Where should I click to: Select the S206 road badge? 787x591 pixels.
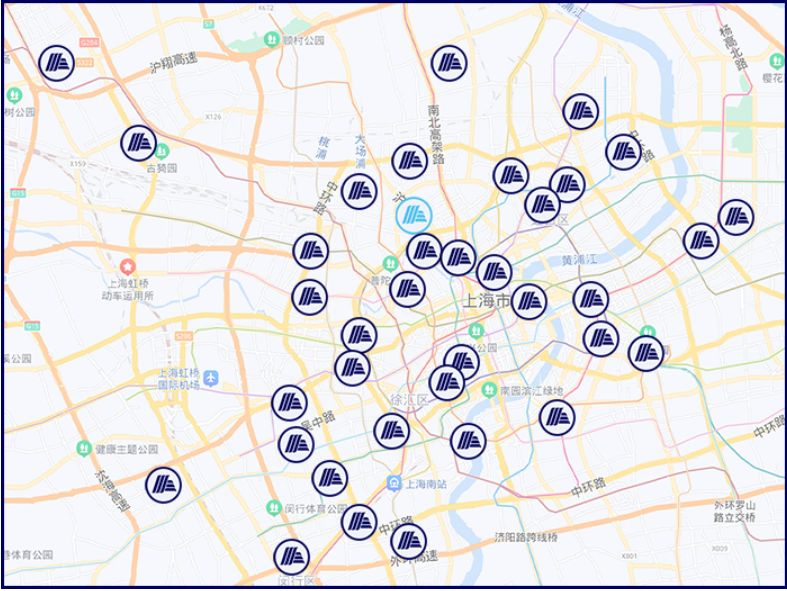pyautogui.click(x=183, y=336)
